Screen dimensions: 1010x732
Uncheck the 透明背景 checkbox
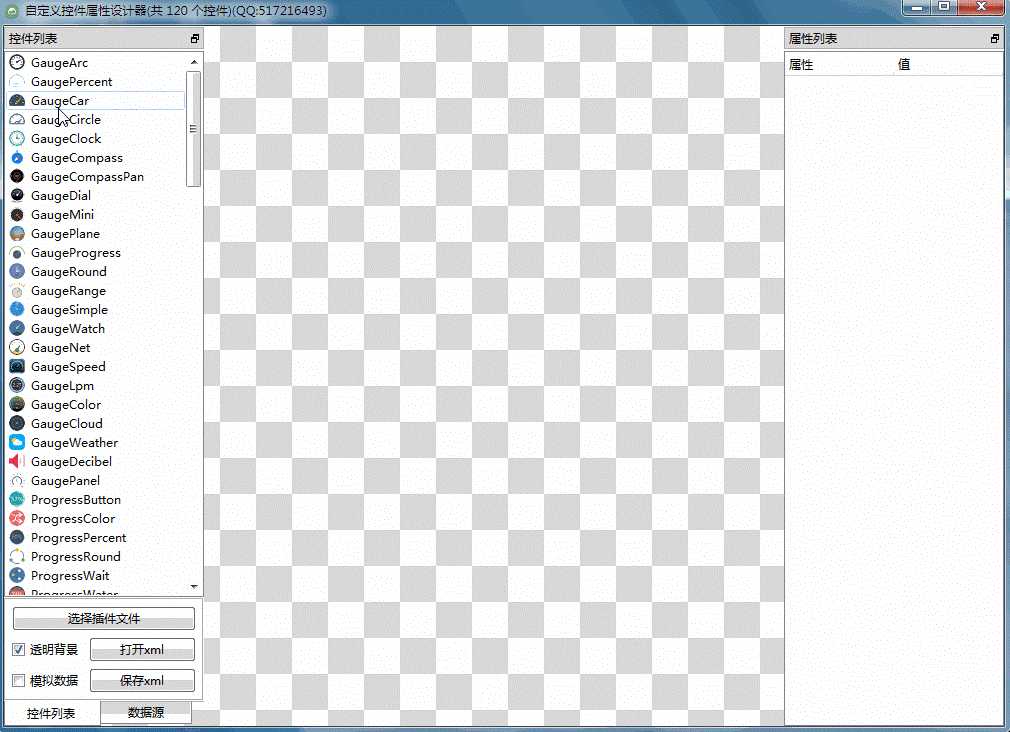tap(19, 650)
